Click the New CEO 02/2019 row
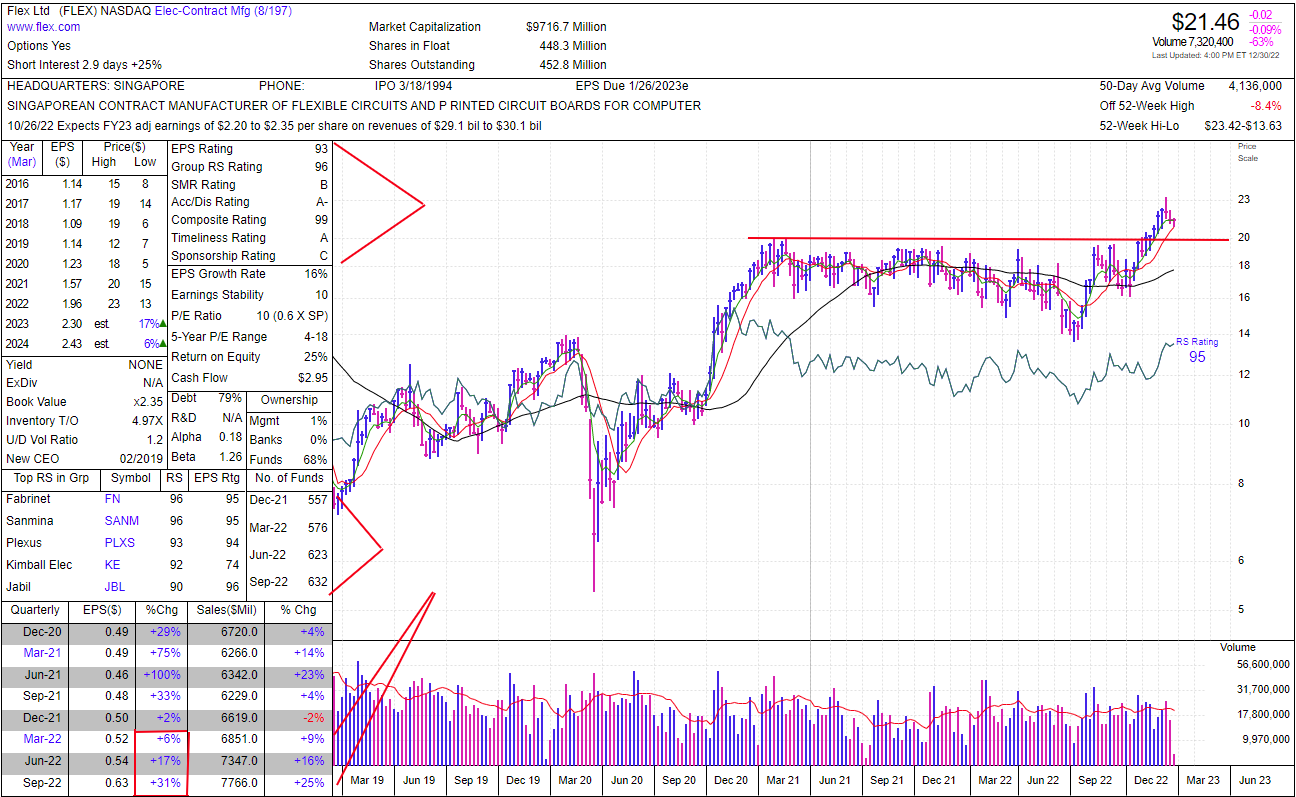Image resolution: width=1296 pixels, height=797 pixels. pyautogui.click(x=84, y=459)
